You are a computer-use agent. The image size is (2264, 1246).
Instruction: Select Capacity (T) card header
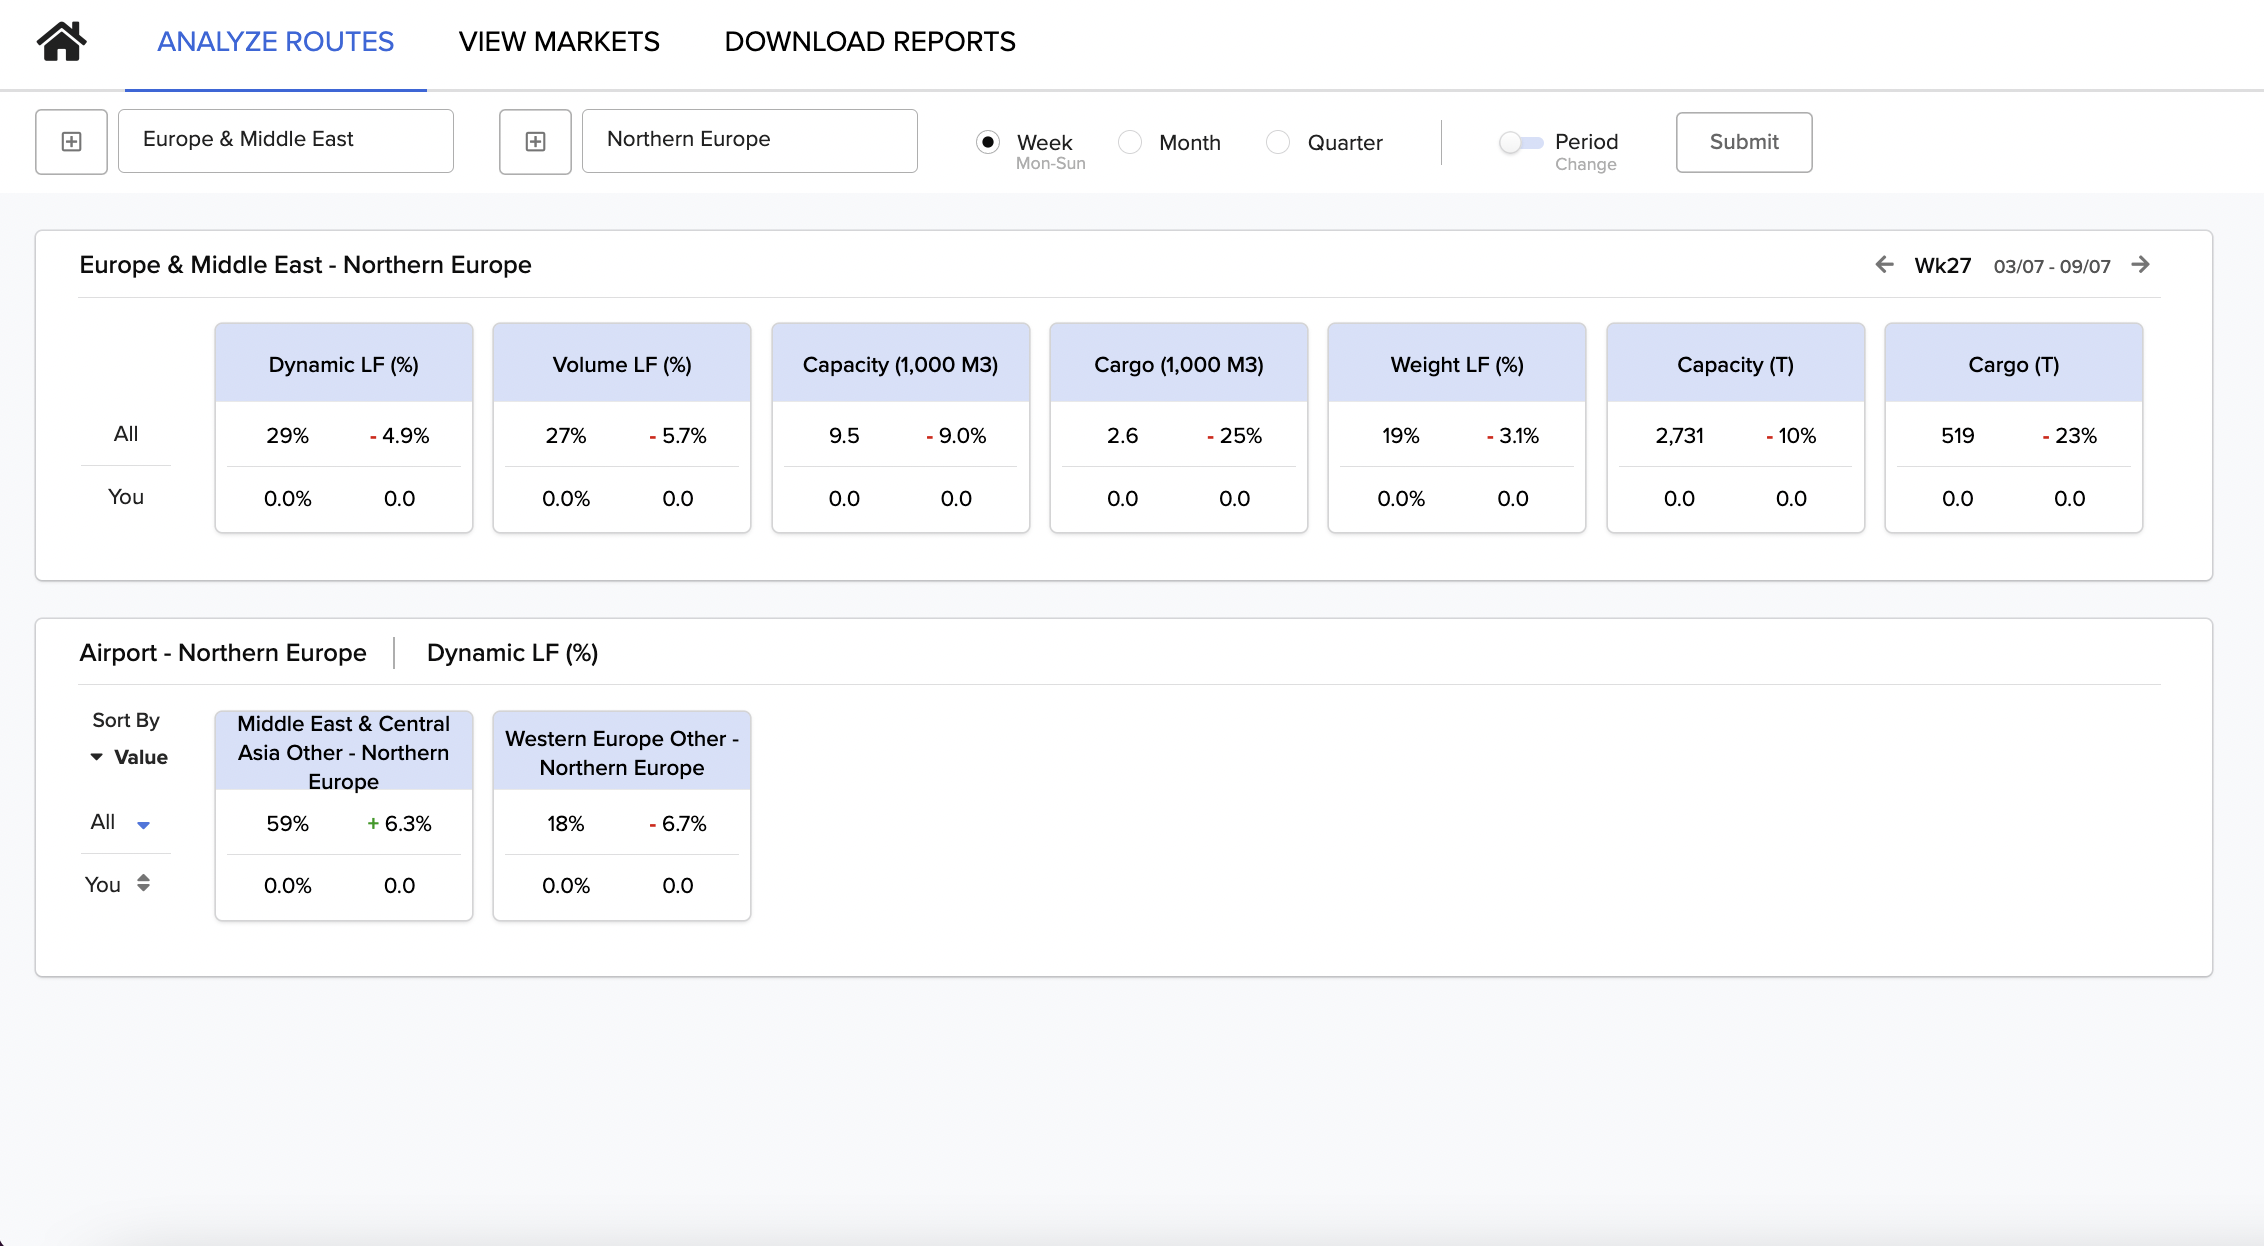(1736, 364)
